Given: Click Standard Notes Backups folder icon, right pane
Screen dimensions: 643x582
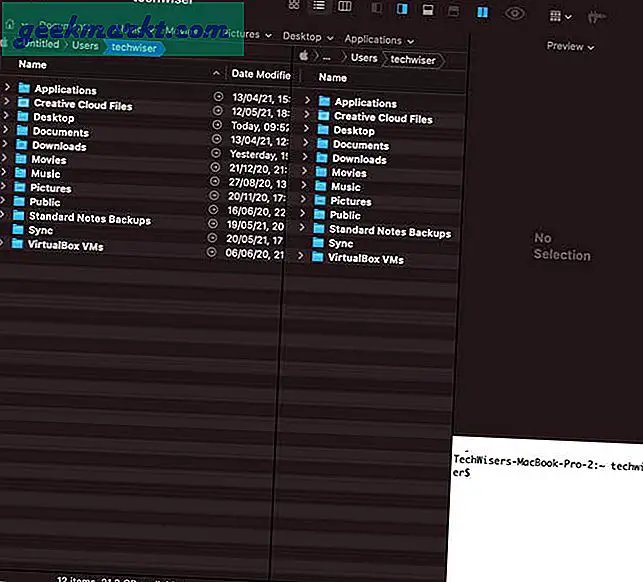Looking at the screenshot, I should [x=319, y=228].
